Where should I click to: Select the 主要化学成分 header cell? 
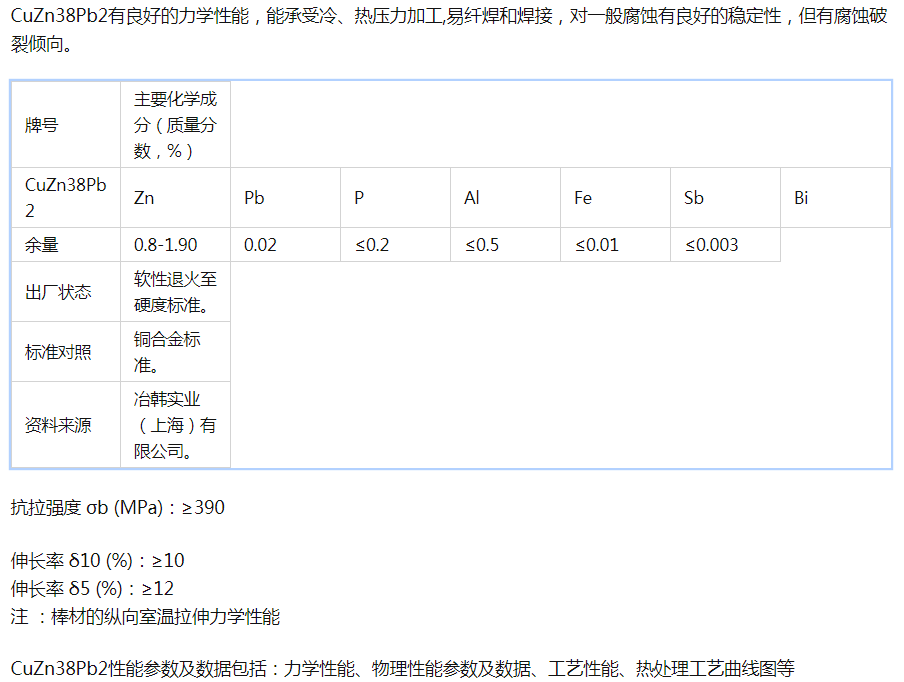(x=175, y=125)
